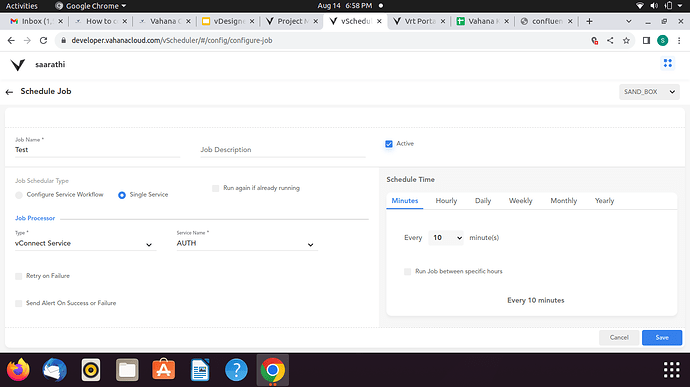Click the browser forward arrow
This screenshot has height=387, width=690.
coord(27,41)
